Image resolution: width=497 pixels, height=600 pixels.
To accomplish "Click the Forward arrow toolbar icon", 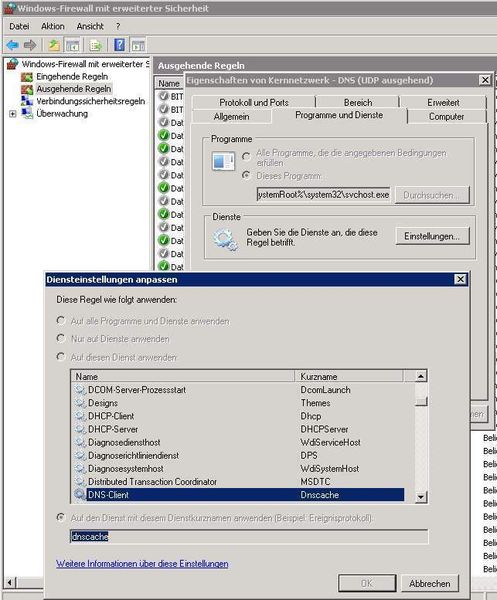I will (x=30, y=45).
